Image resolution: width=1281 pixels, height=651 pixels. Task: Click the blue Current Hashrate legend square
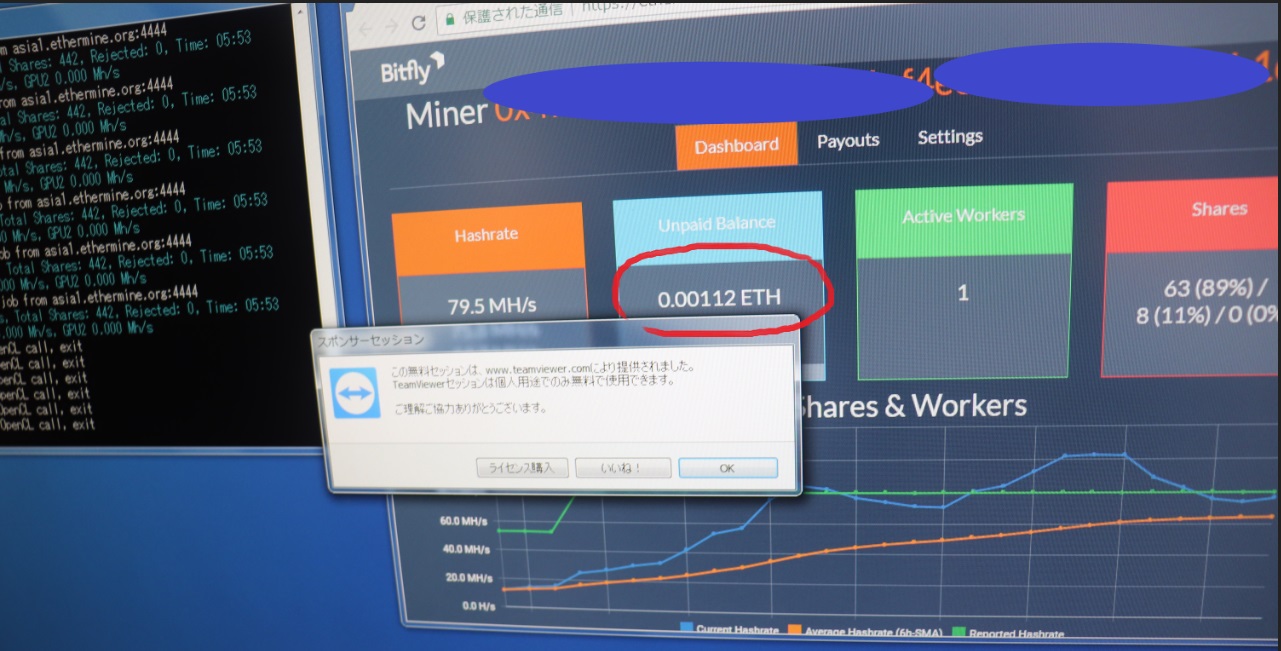[x=687, y=628]
